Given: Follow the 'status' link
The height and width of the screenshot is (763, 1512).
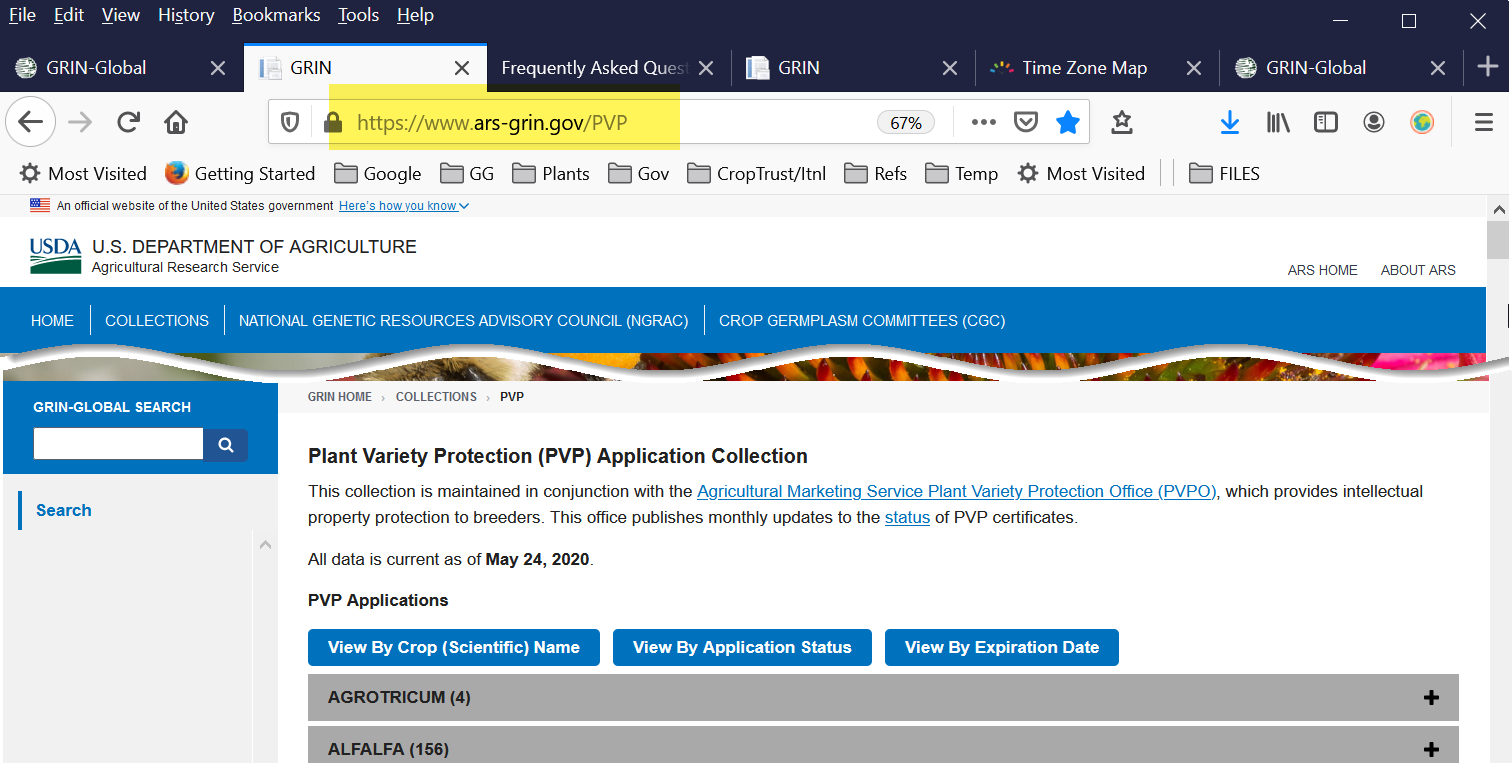Looking at the screenshot, I should 907,517.
